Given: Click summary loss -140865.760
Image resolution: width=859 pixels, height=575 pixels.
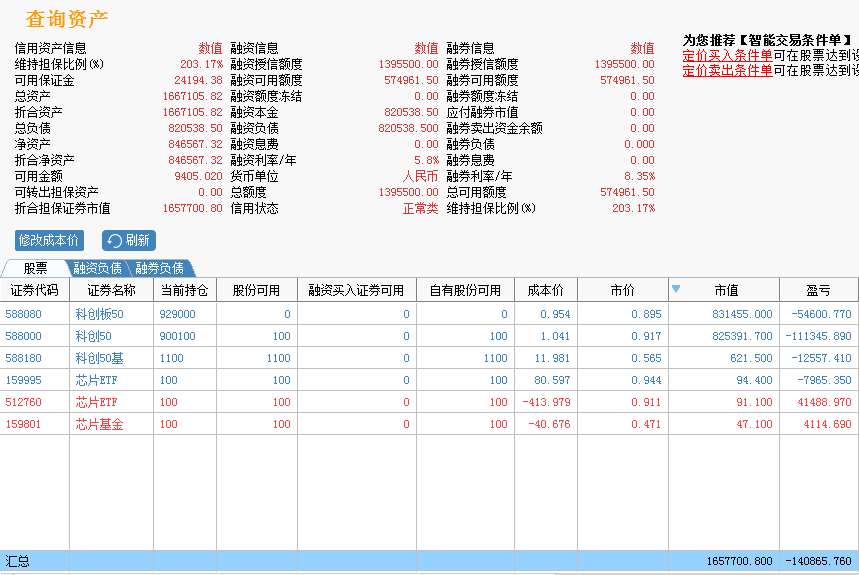Looking at the screenshot, I should tap(818, 561).
